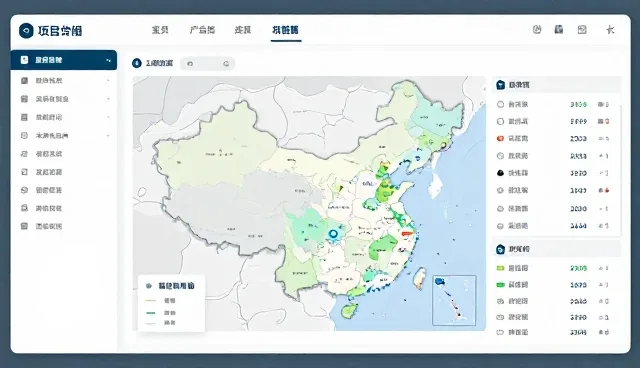The height and width of the screenshot is (368, 640).
Task: Open the inset map thumbnail at map corner
Action: 454,300
